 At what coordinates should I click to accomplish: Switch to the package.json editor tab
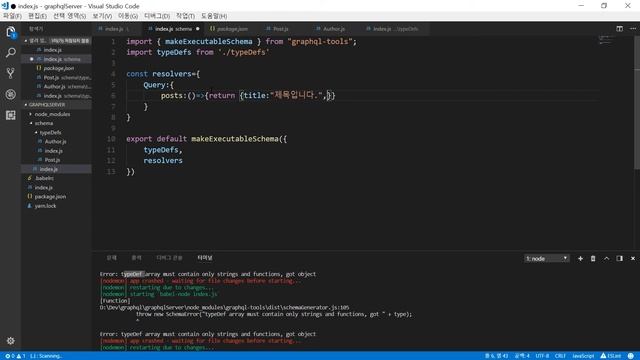[231, 29]
